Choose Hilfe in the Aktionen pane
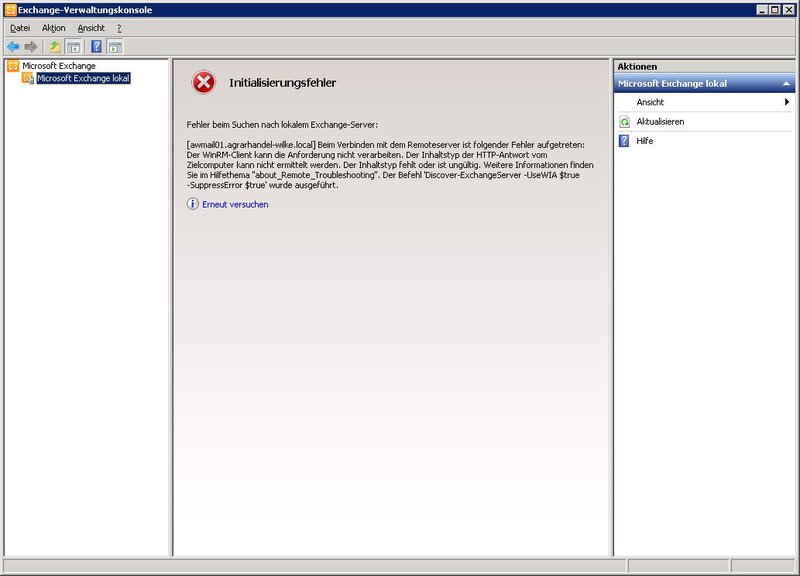The width and height of the screenshot is (800, 576). coord(644,141)
